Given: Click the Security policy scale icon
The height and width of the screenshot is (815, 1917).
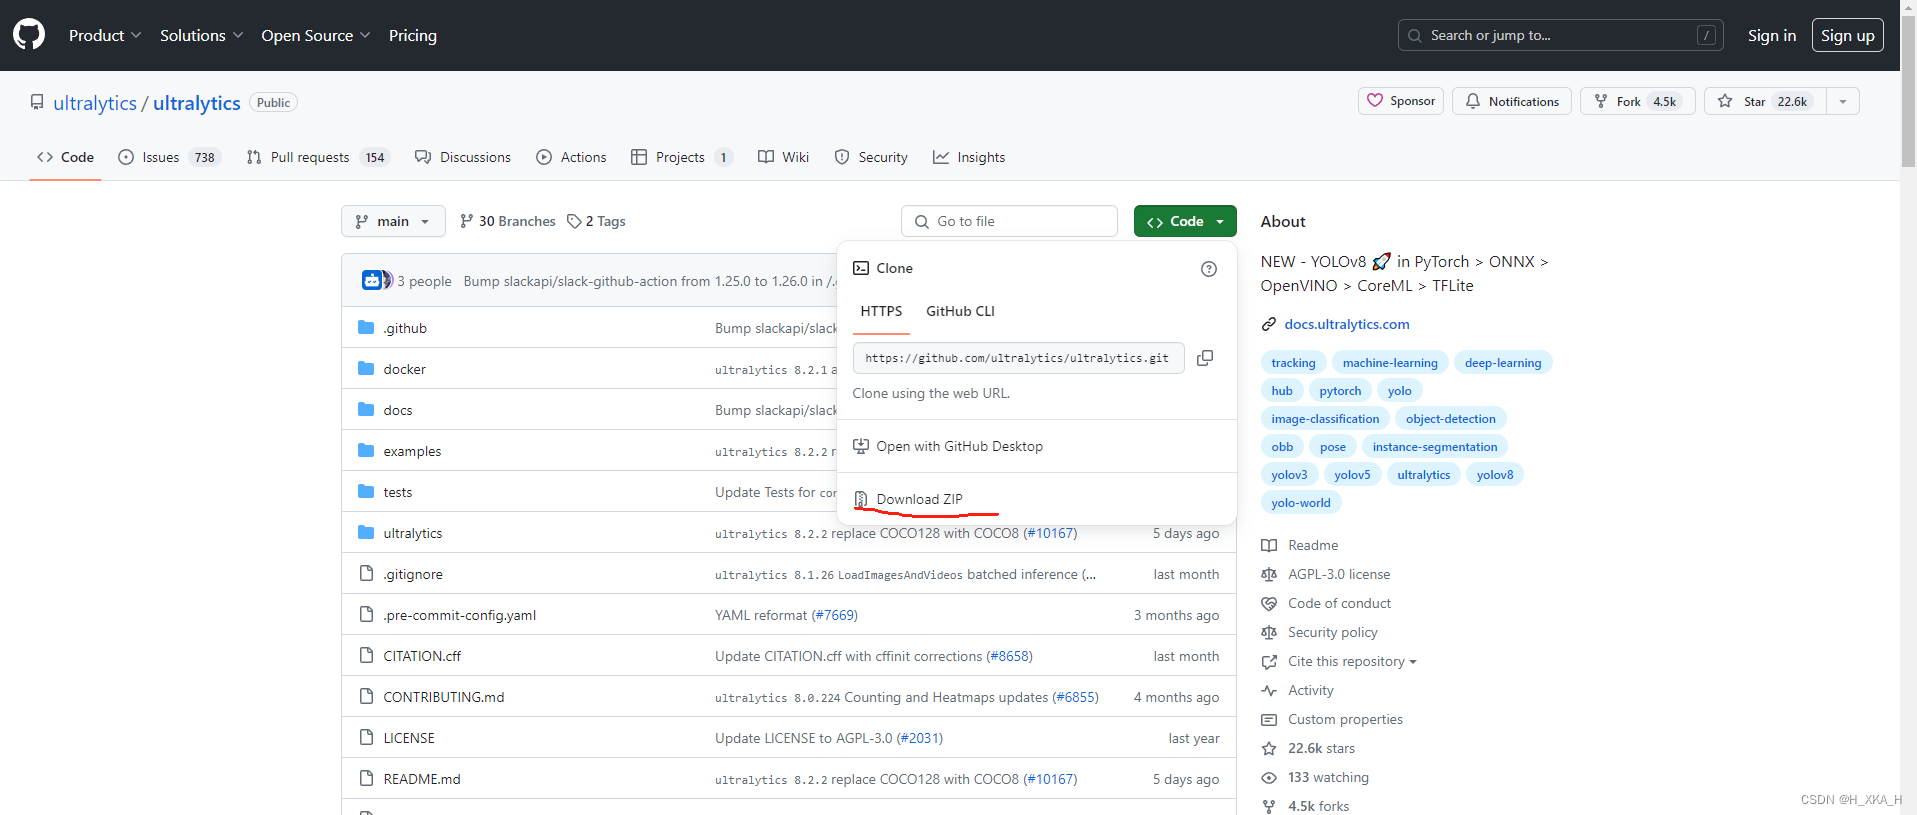Looking at the screenshot, I should pyautogui.click(x=1269, y=632).
